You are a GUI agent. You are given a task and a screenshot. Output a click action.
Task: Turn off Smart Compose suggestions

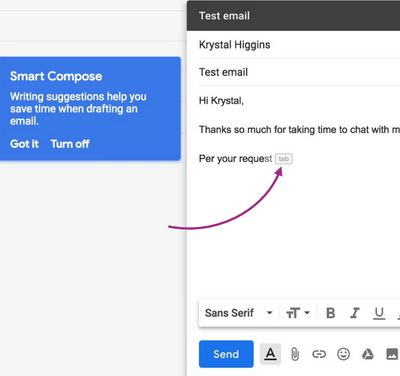(70, 144)
